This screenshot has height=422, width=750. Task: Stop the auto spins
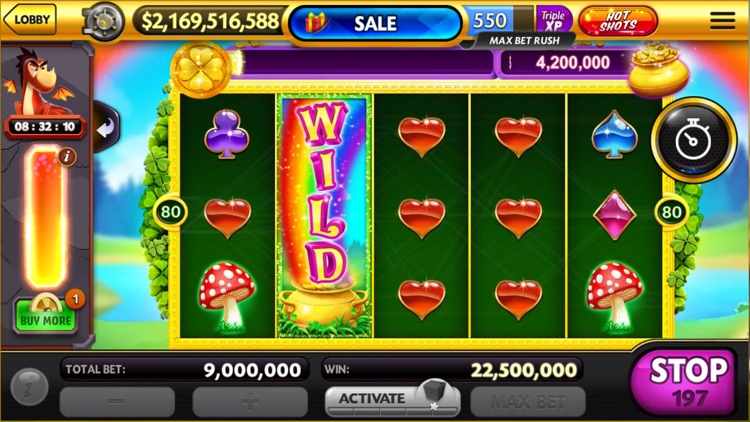click(684, 381)
